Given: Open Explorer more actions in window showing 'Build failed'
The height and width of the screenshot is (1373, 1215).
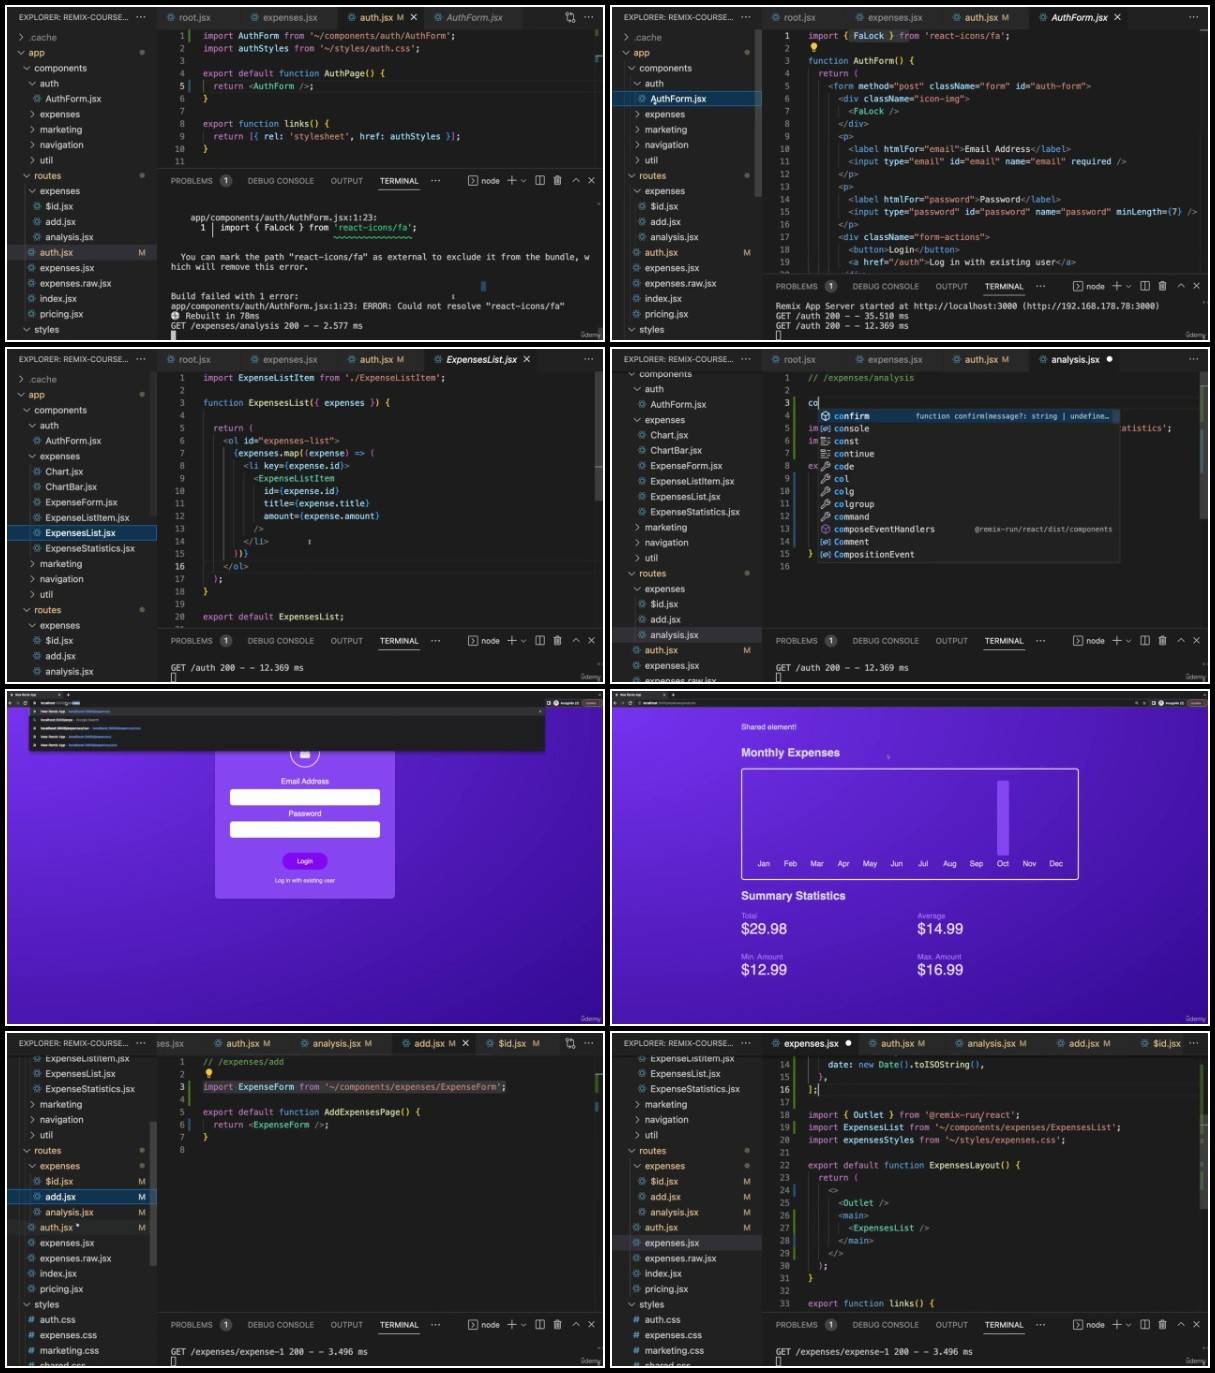Looking at the screenshot, I should 141,17.
